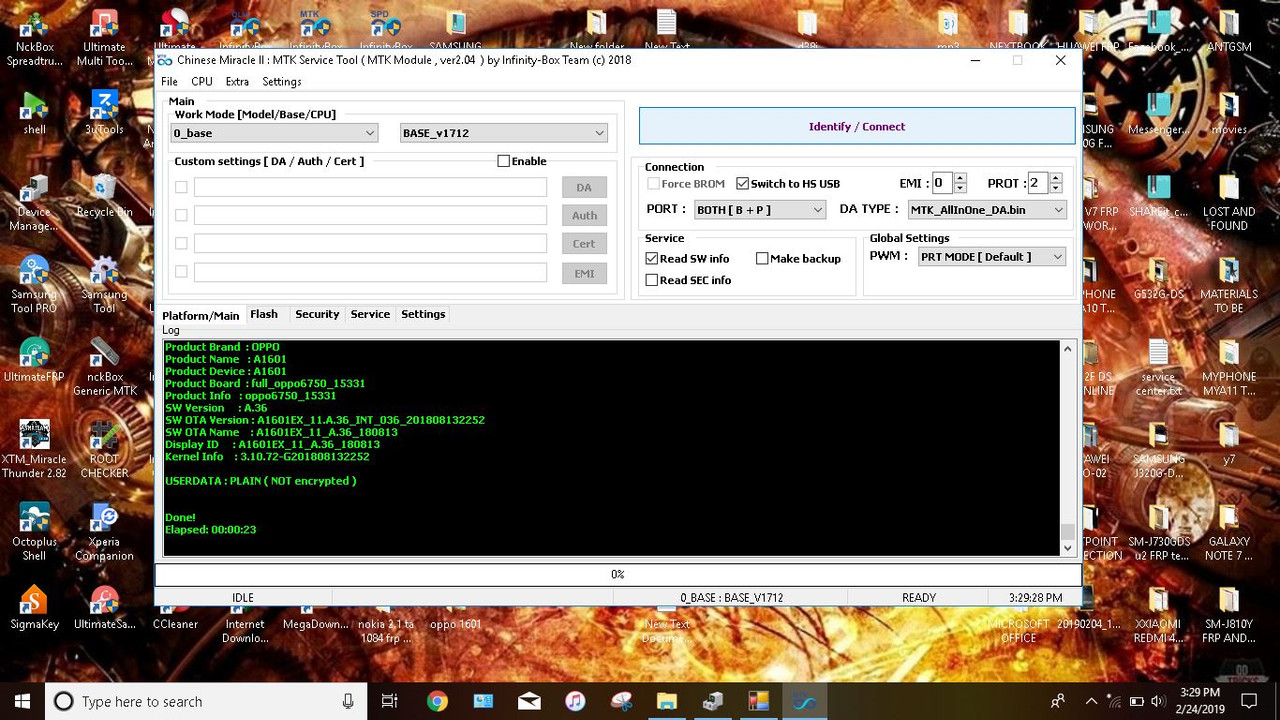The height and width of the screenshot is (720, 1280).
Task: Open iTunes from the taskbar
Action: tap(575, 701)
